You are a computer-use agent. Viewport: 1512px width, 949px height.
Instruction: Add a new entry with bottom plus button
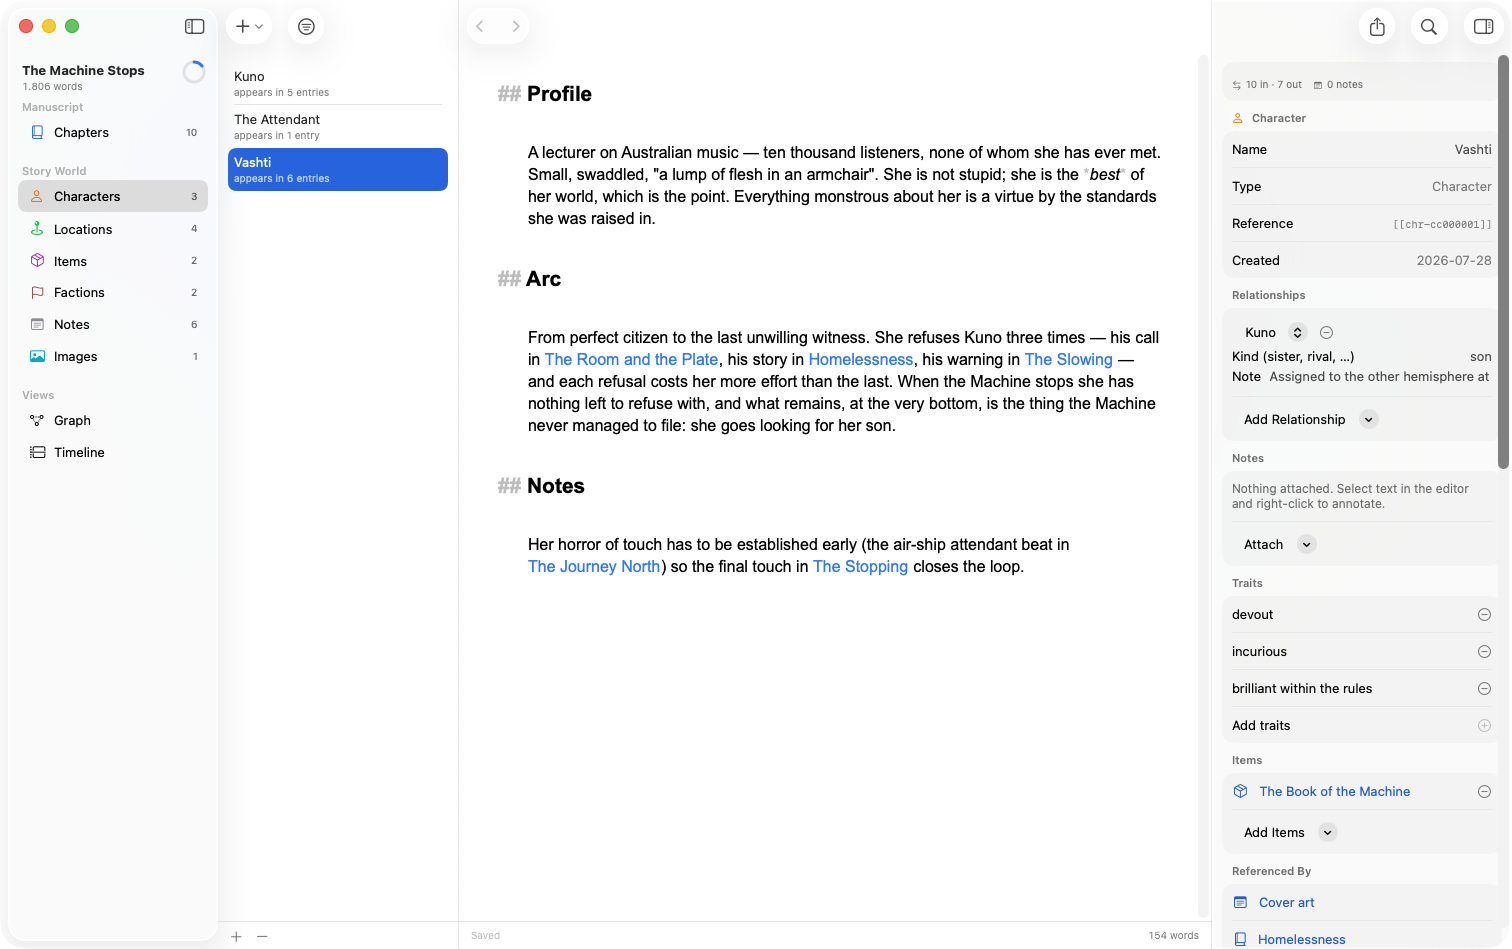236,936
